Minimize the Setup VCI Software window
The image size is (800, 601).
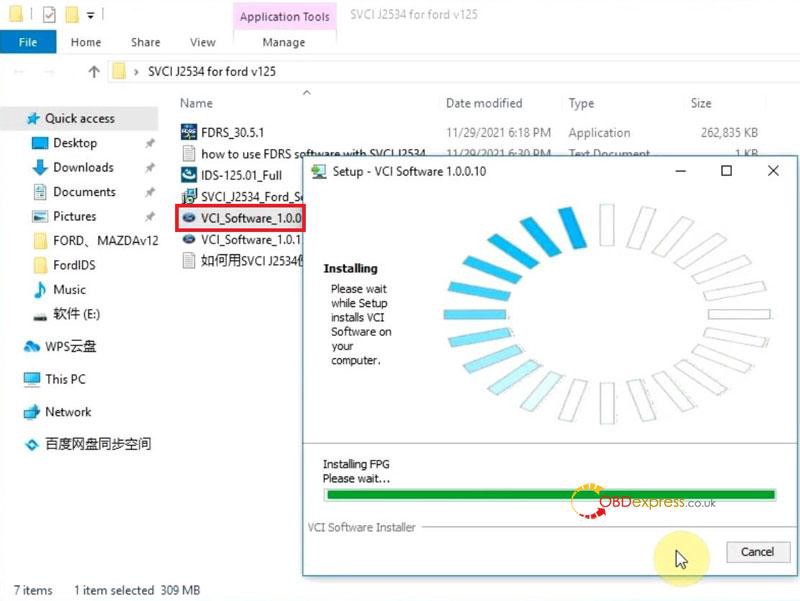coord(681,171)
